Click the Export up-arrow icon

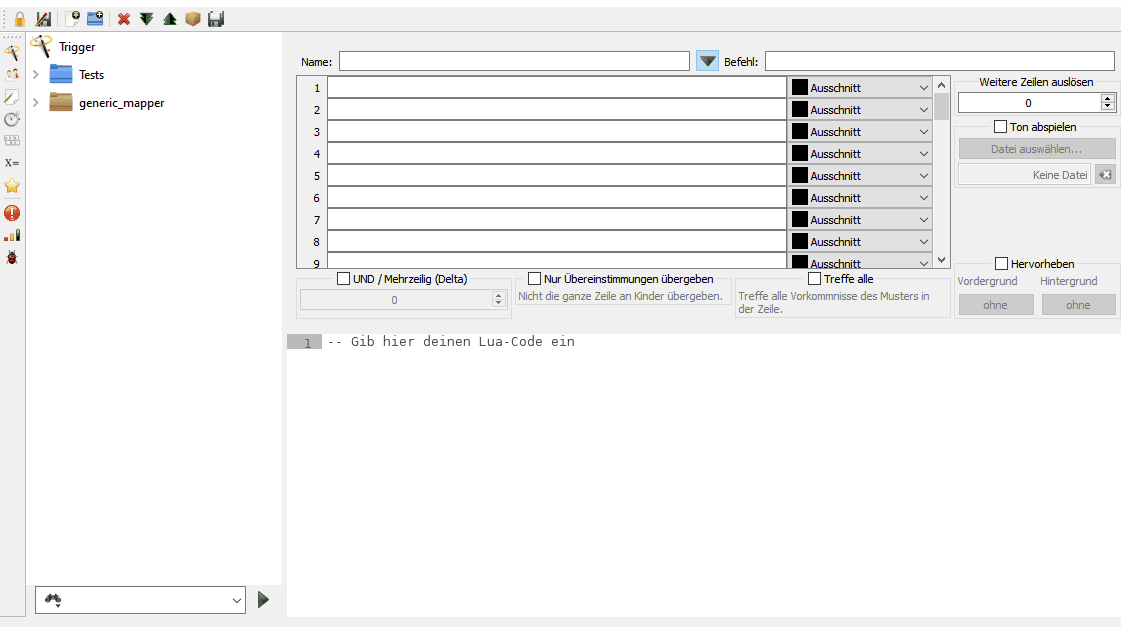[x=169, y=19]
